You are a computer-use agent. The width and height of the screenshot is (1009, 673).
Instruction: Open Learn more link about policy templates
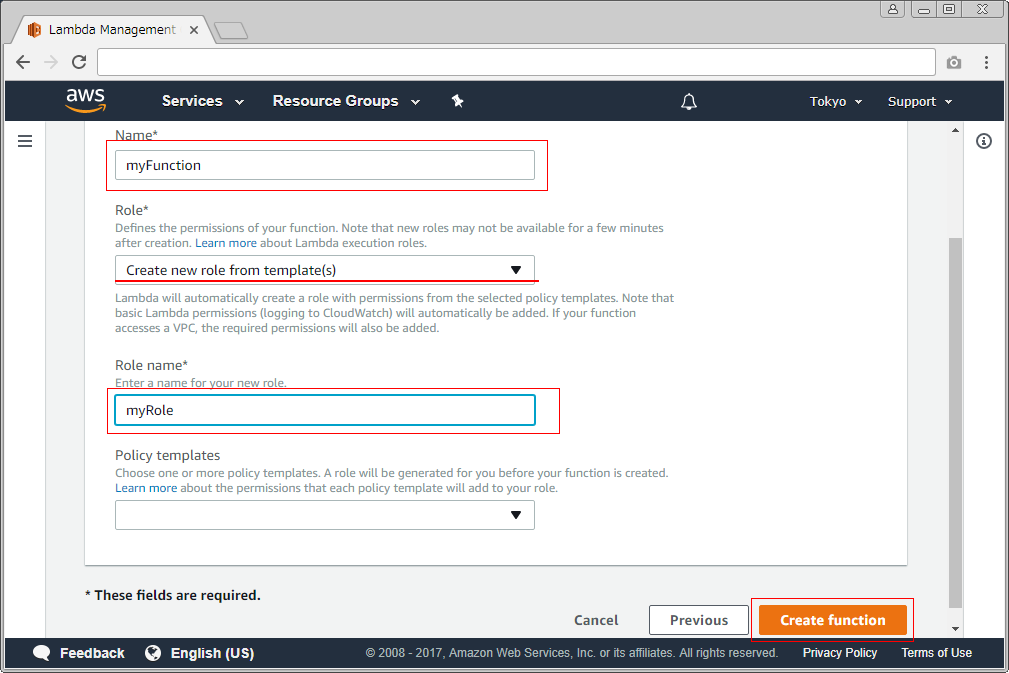tap(146, 488)
